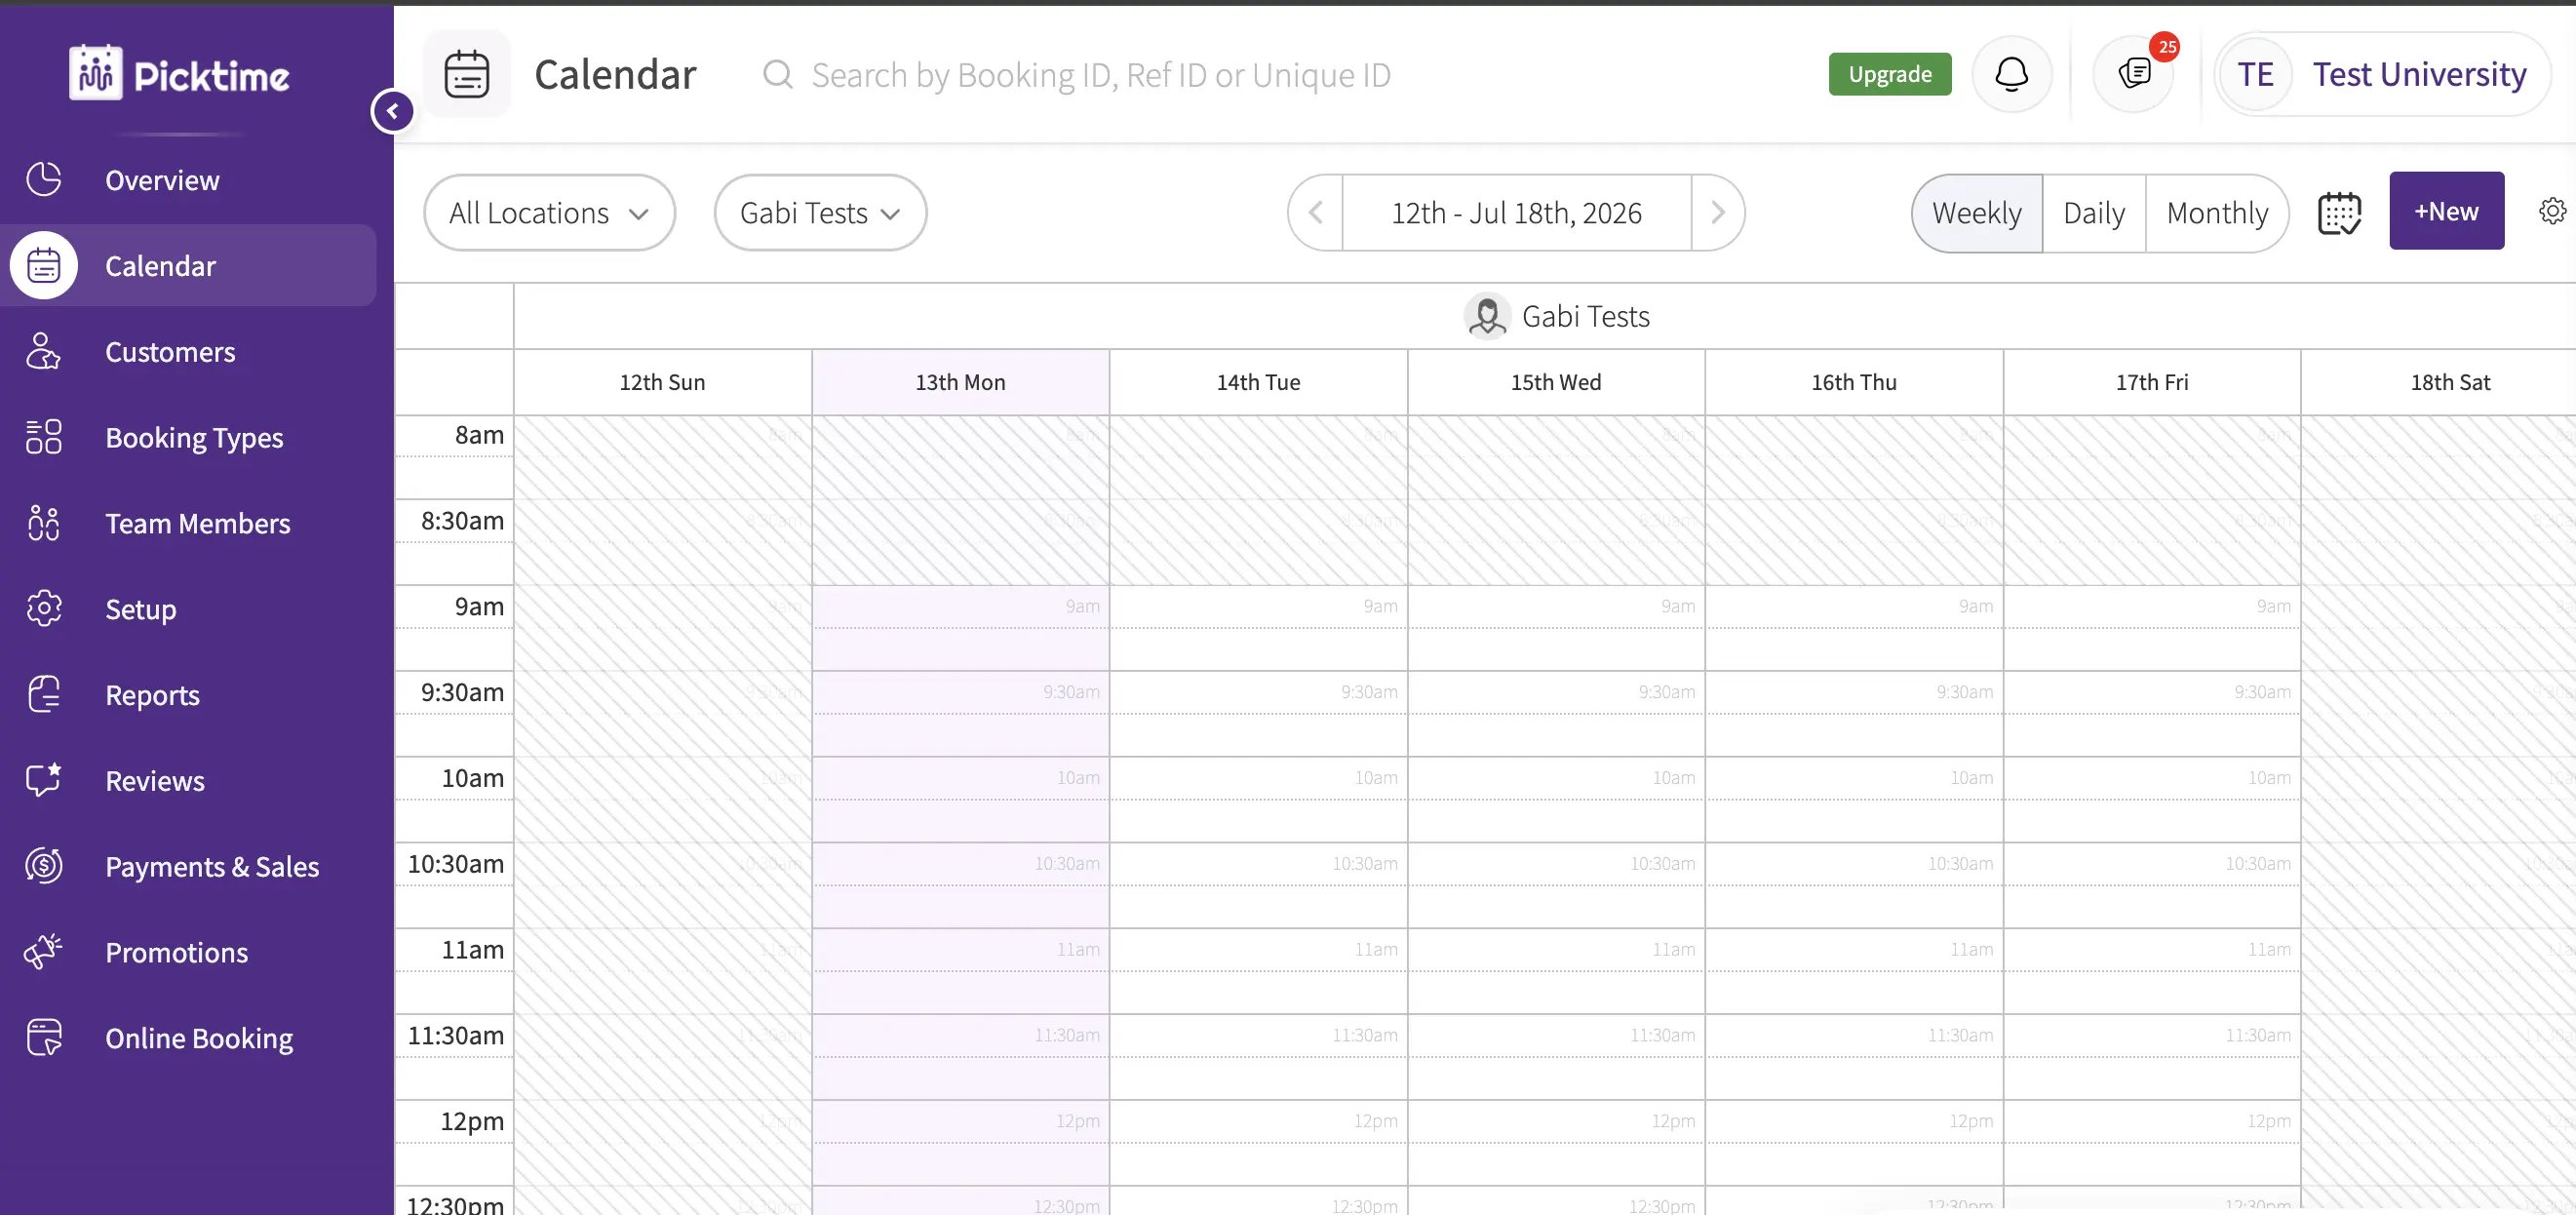
Task: Switch to Monthly view
Action: (2217, 213)
